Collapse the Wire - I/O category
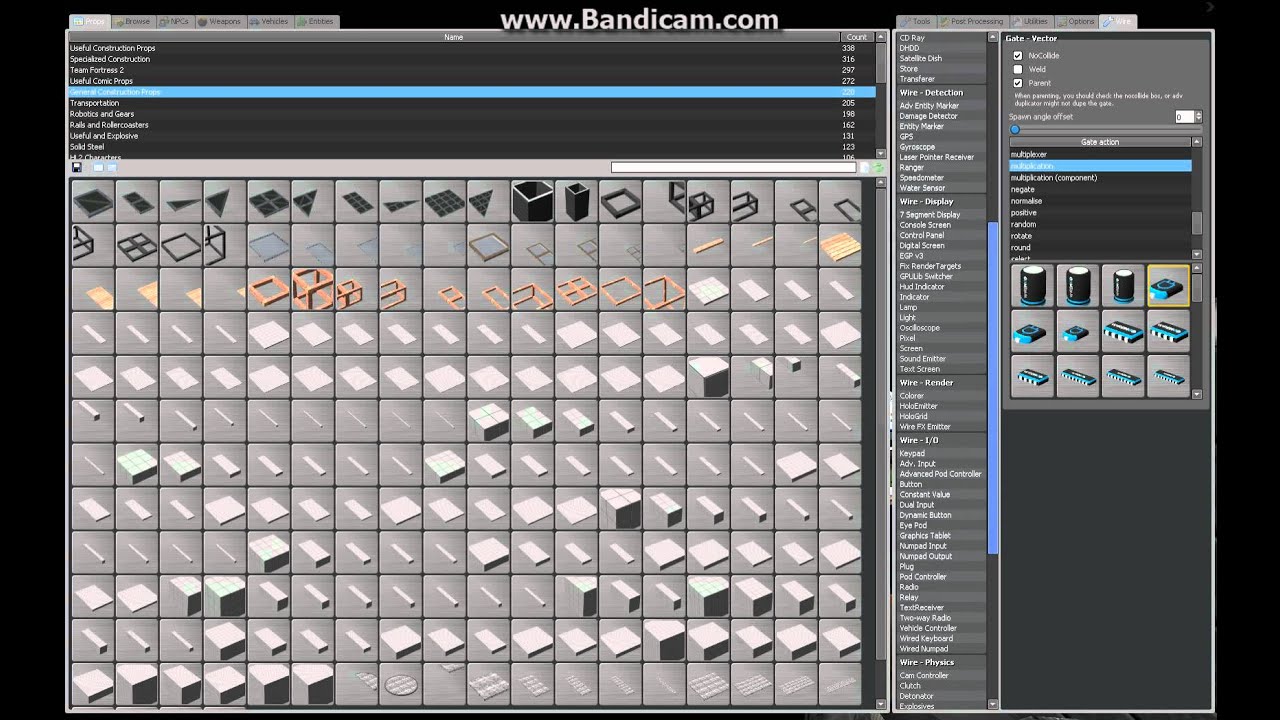 pyautogui.click(x=941, y=440)
